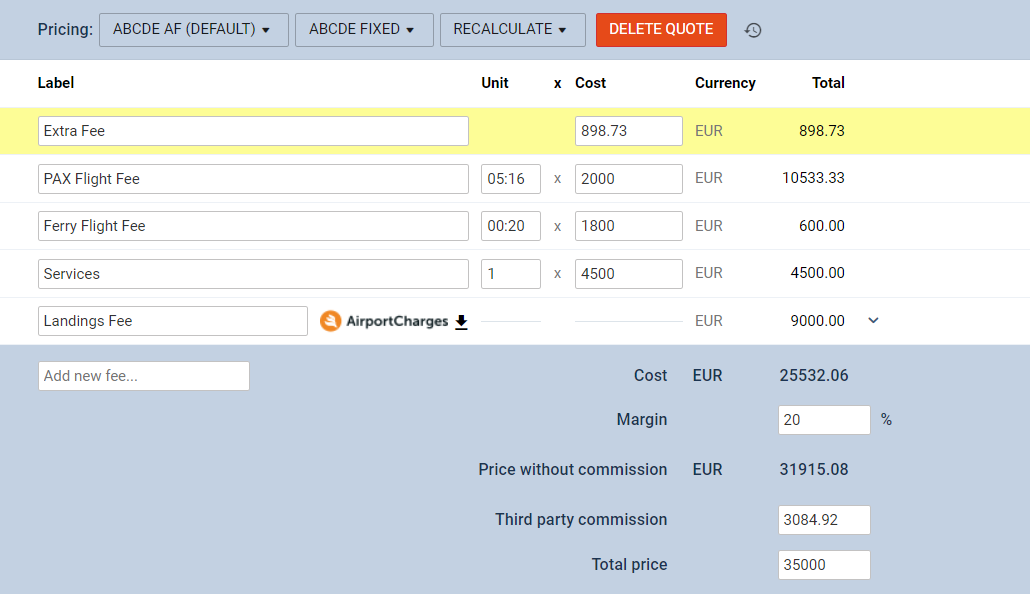Edit the PAX Flight Fee label field
The image size is (1030, 594).
click(253, 179)
